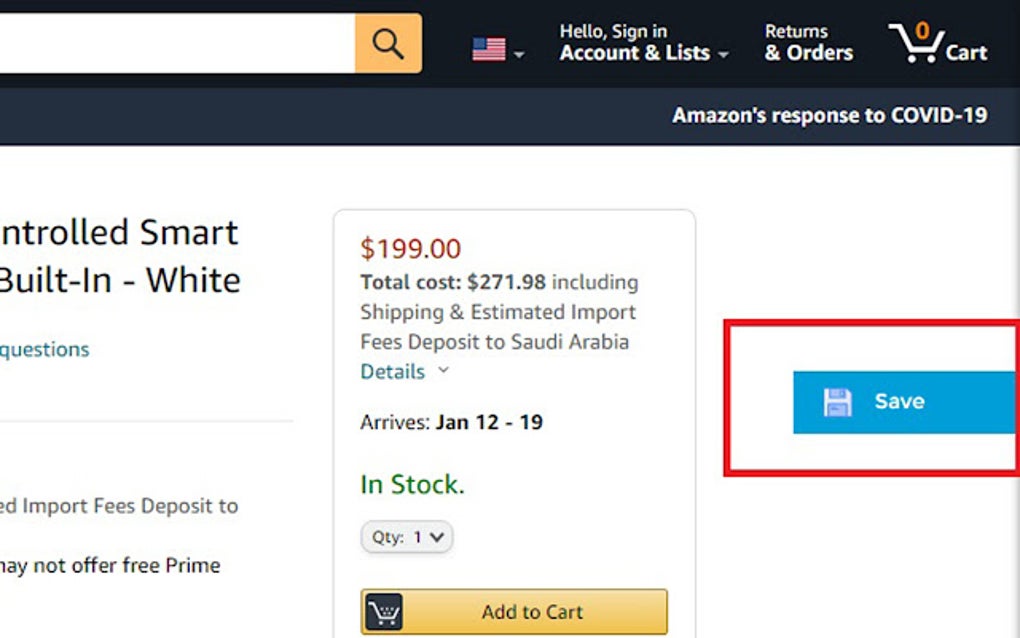Click the $199.00 price text
Screen dimensions: 1020x638
coord(411,248)
